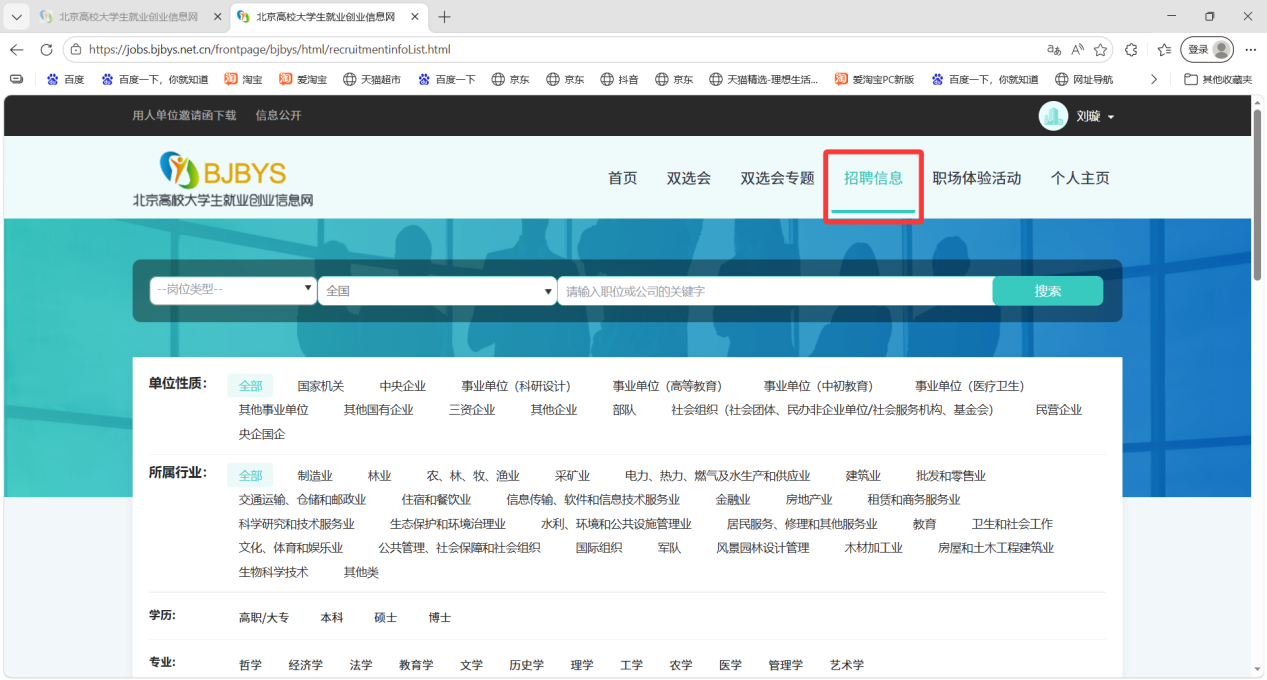1267x680 pixels.
Task: Open browser settings three-dot menu
Action: (1250, 49)
